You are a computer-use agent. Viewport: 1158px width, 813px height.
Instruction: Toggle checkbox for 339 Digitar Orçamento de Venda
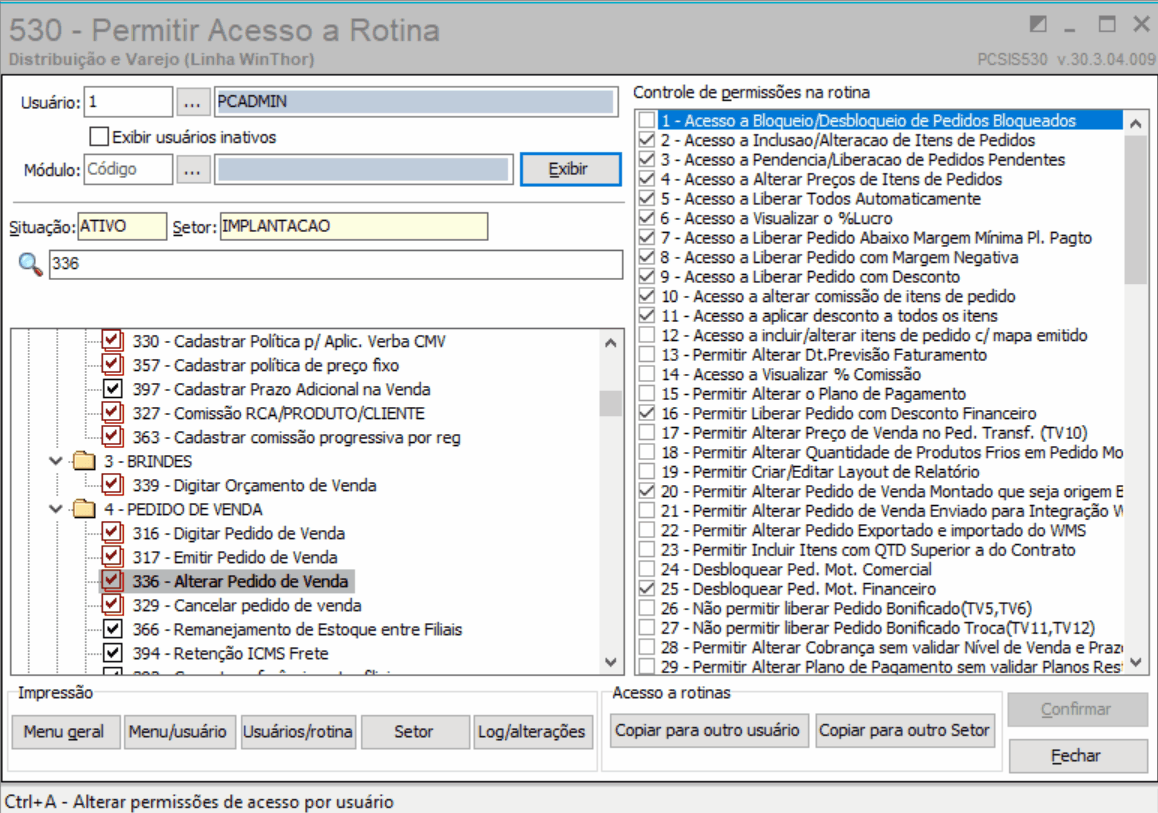(x=112, y=485)
